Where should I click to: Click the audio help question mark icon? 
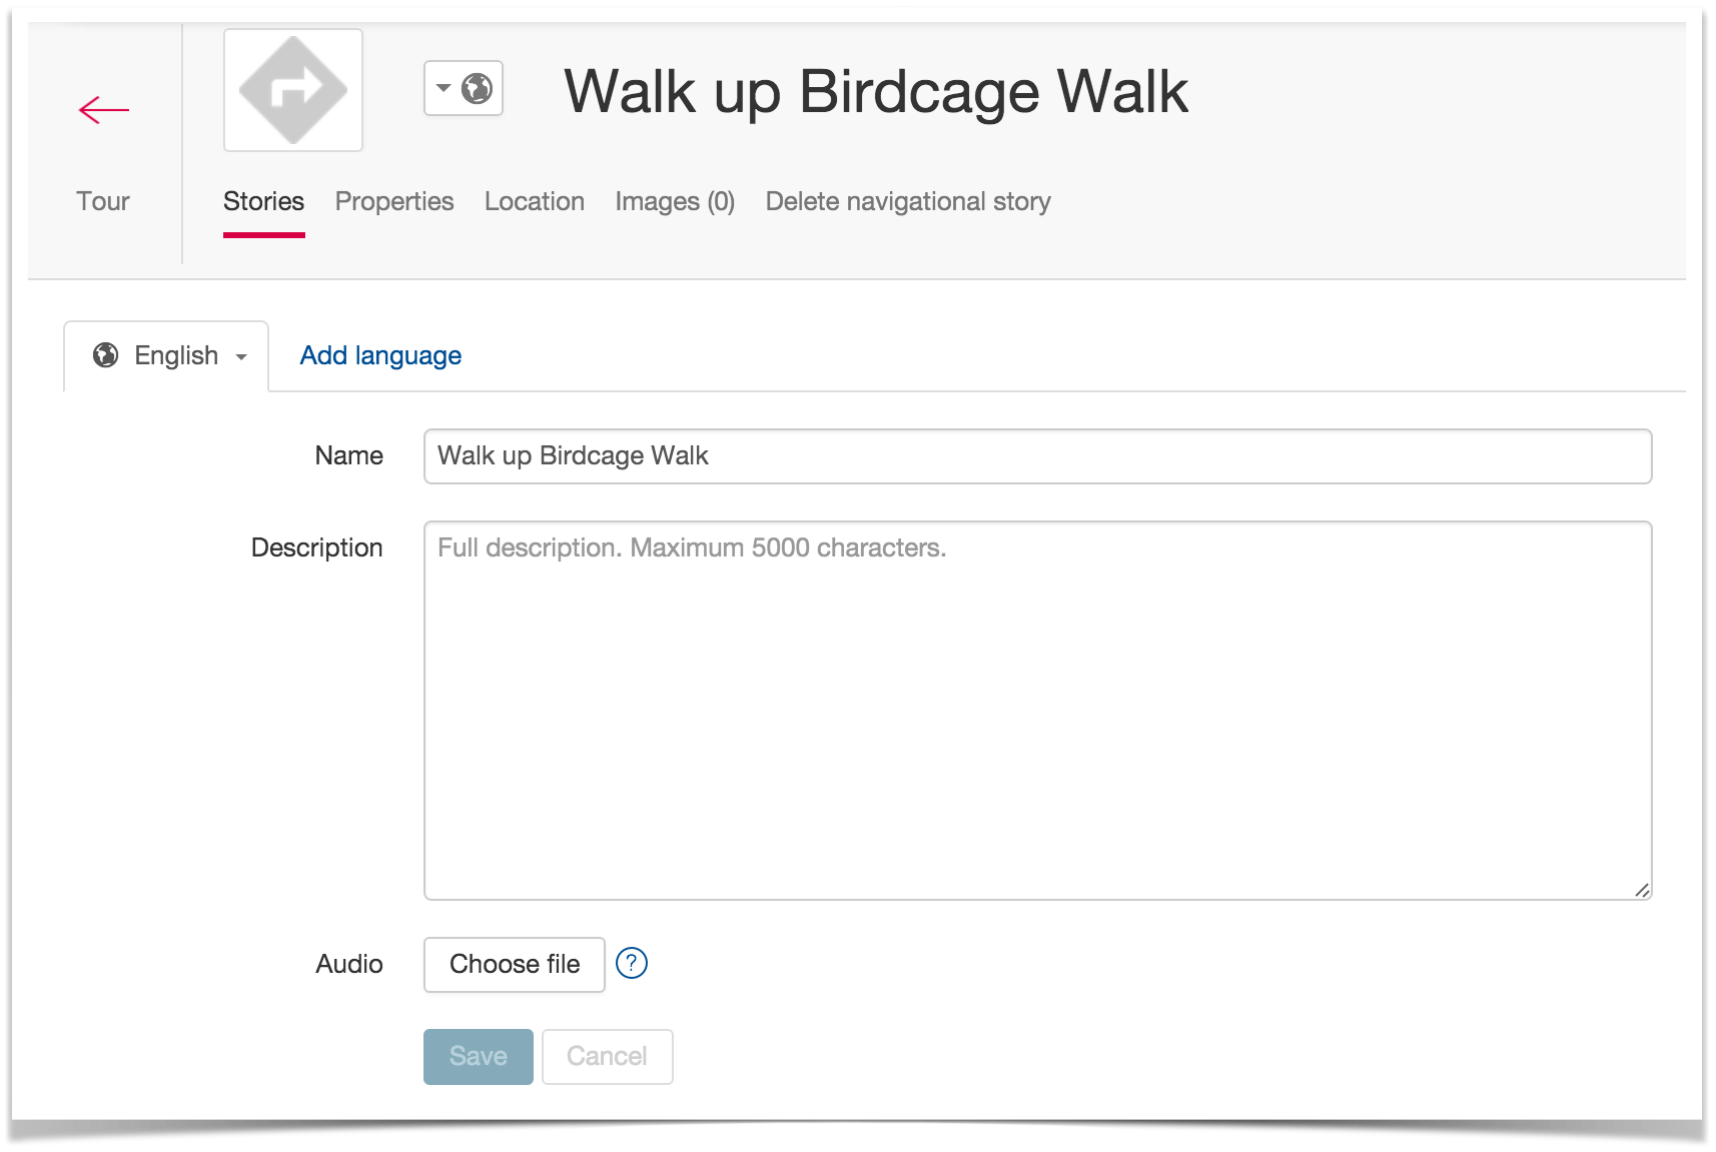point(632,963)
